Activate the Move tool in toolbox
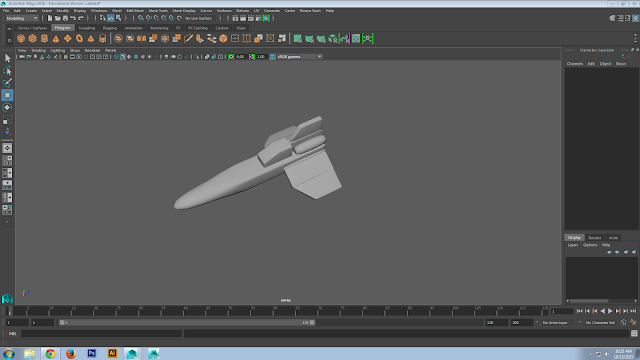The height and width of the screenshot is (360, 640). click(7, 95)
